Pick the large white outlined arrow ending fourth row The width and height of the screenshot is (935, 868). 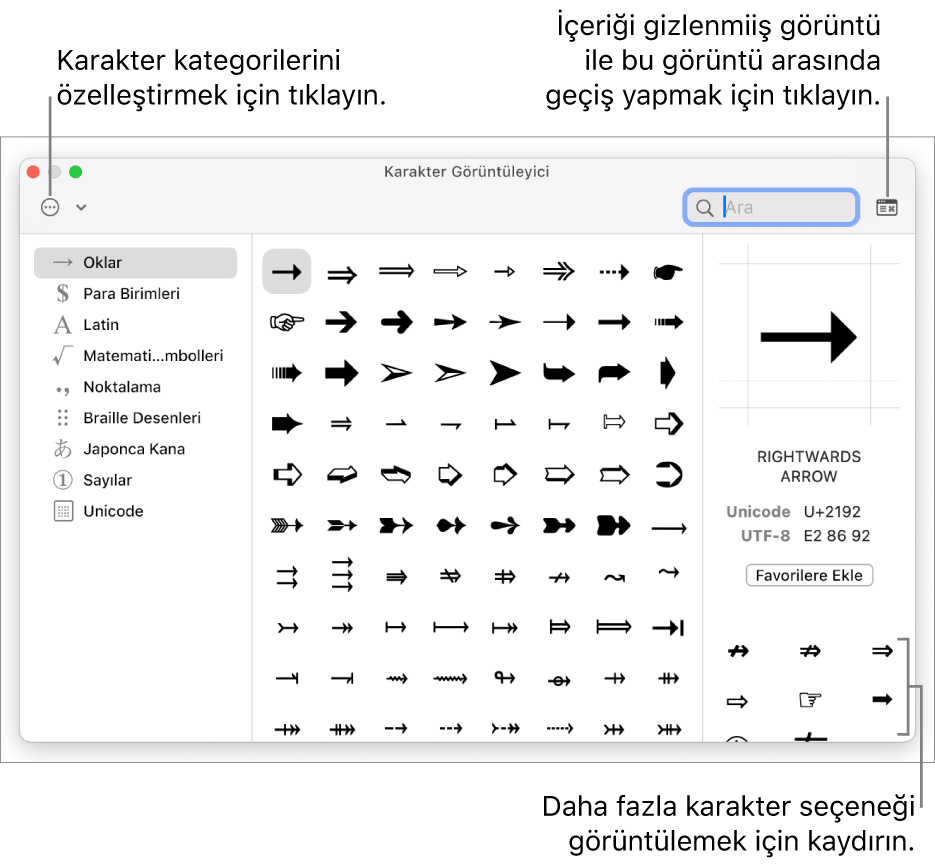pyautogui.click(x=668, y=424)
